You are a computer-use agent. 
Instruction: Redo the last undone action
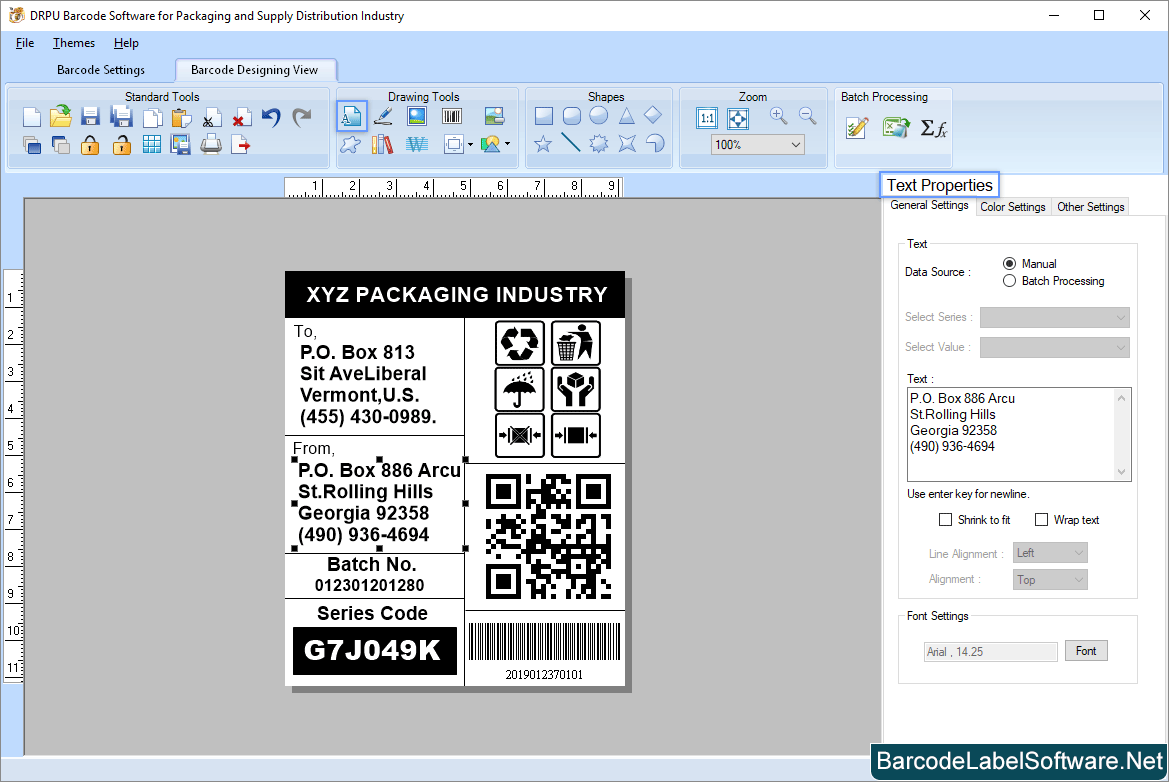click(x=301, y=117)
